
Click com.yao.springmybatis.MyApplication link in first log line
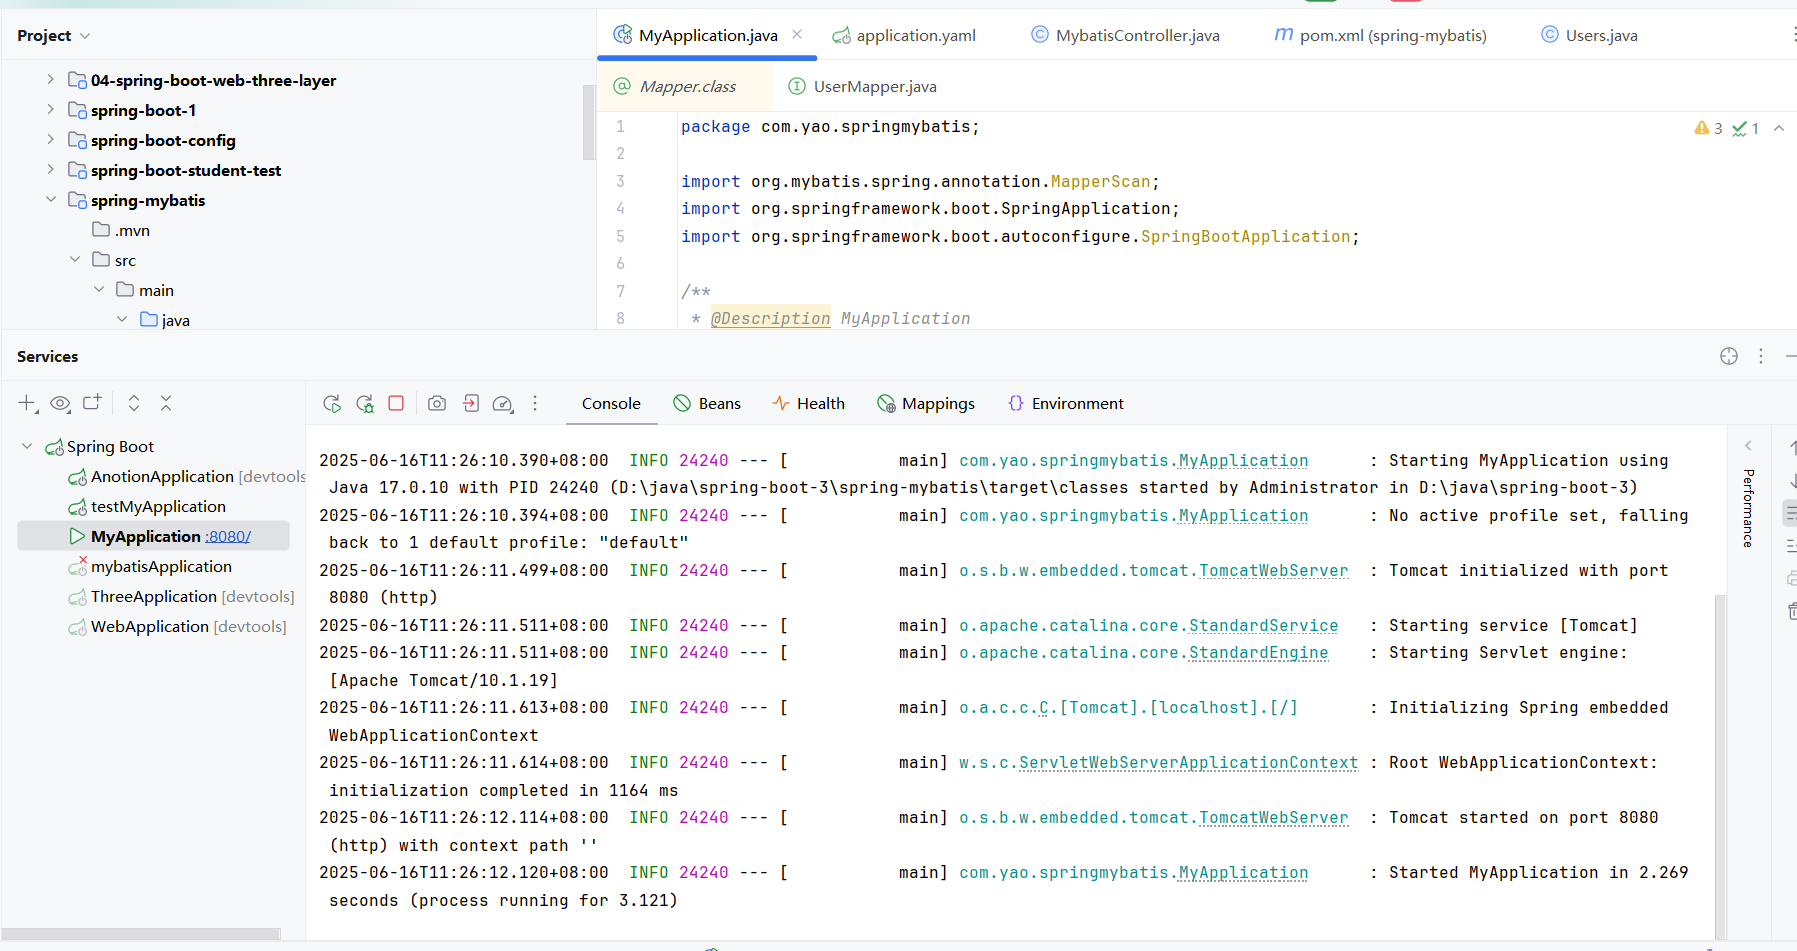coord(1133,460)
